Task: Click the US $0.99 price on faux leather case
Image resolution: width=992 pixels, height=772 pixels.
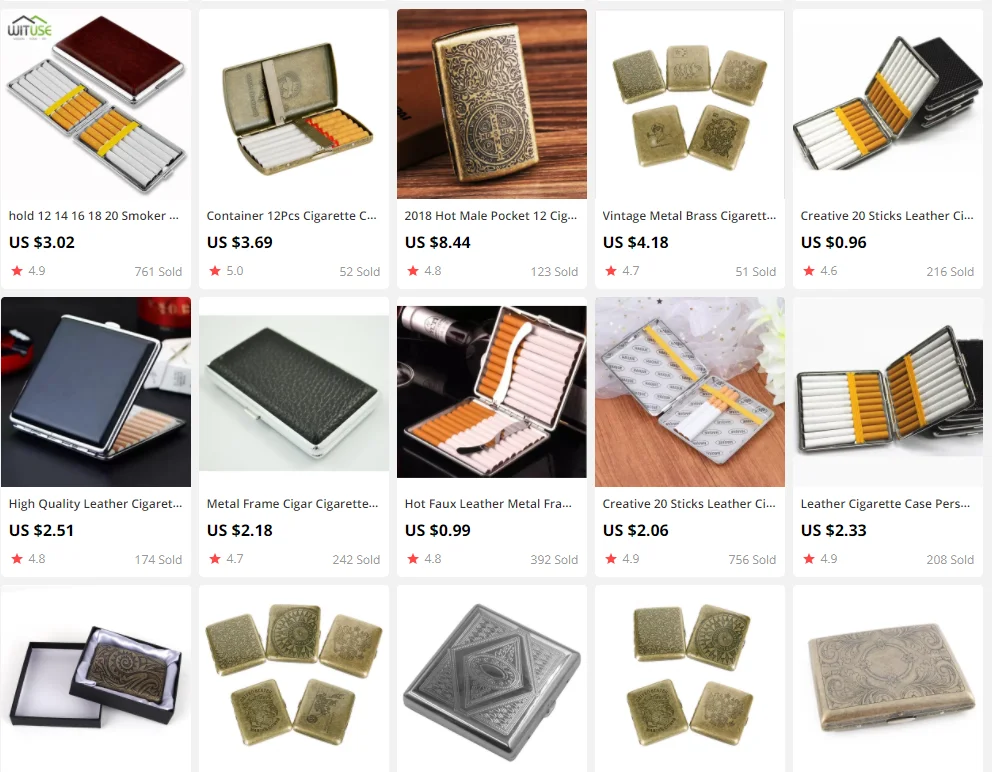Action: coord(438,530)
